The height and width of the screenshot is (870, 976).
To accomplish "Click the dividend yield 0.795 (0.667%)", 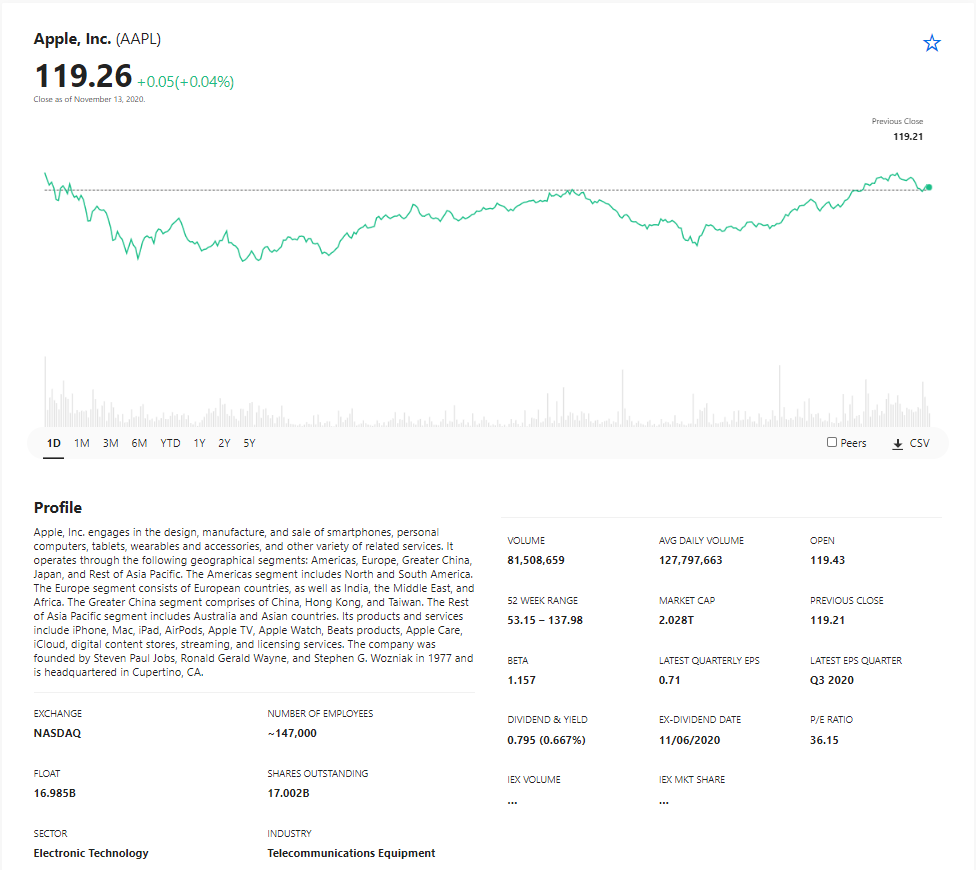I will click(x=547, y=740).
